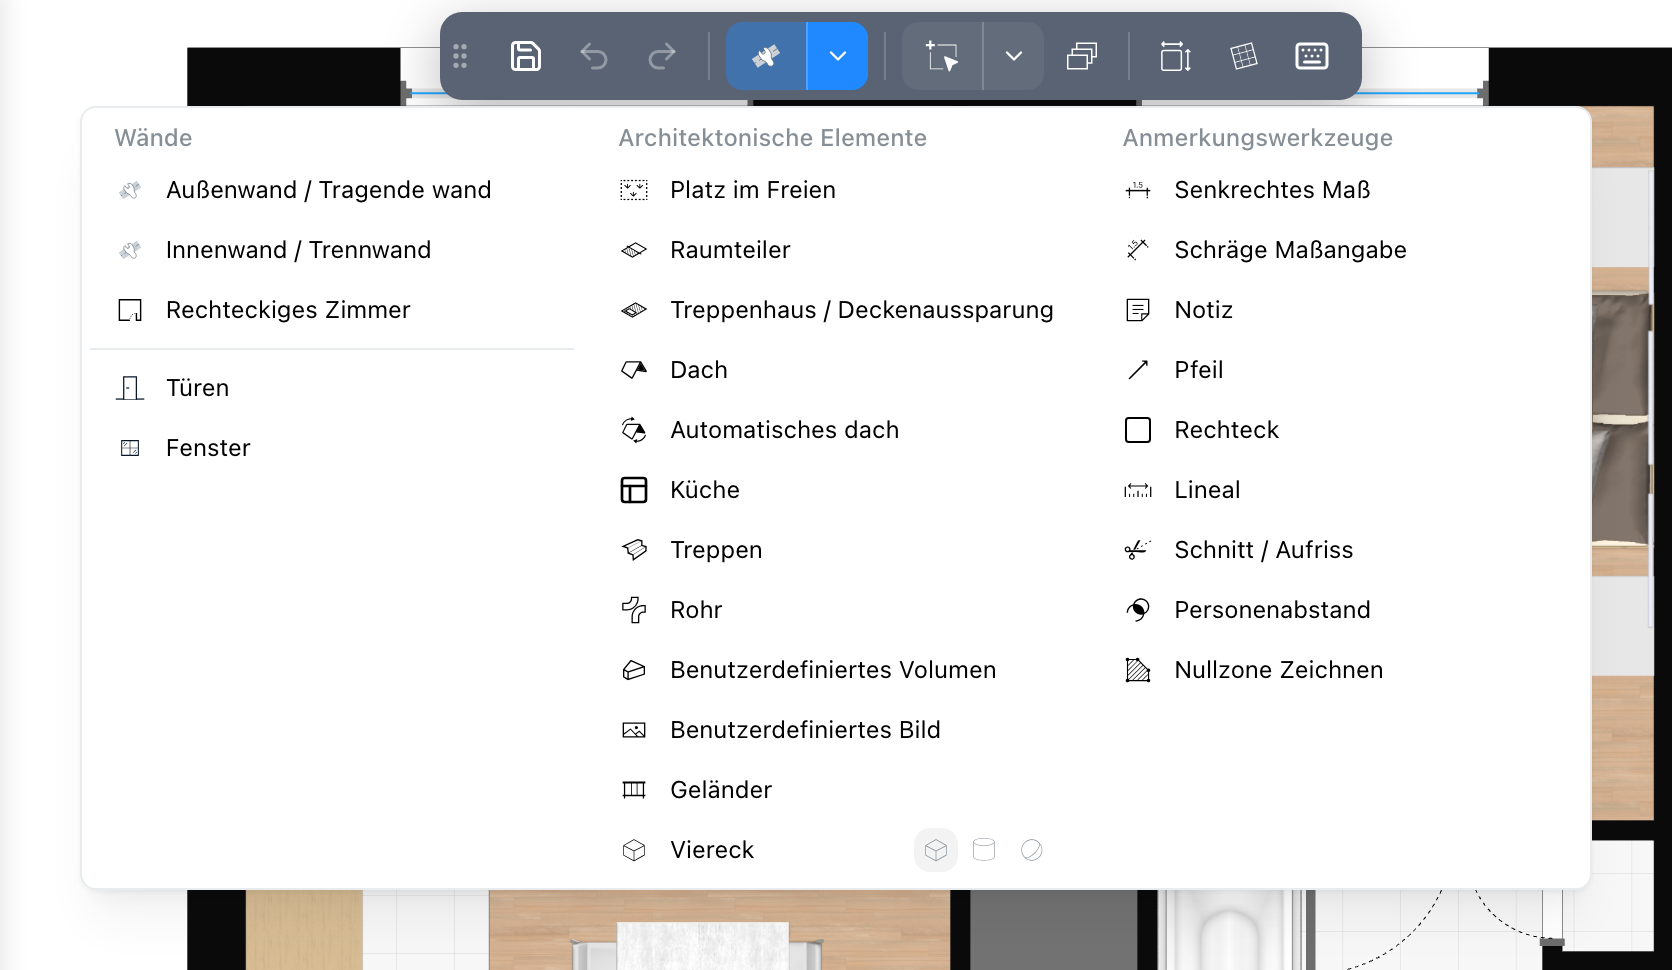Viewport: 1672px width, 970px height.
Task: Activate the selection cursor tool in the toolbar
Action: coord(942,56)
